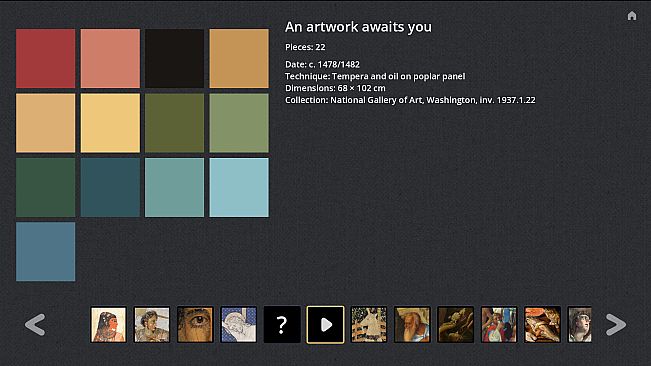Click the 'Date: c. 1478/1482' line
This screenshot has height=366, width=651.
(x=322, y=64)
